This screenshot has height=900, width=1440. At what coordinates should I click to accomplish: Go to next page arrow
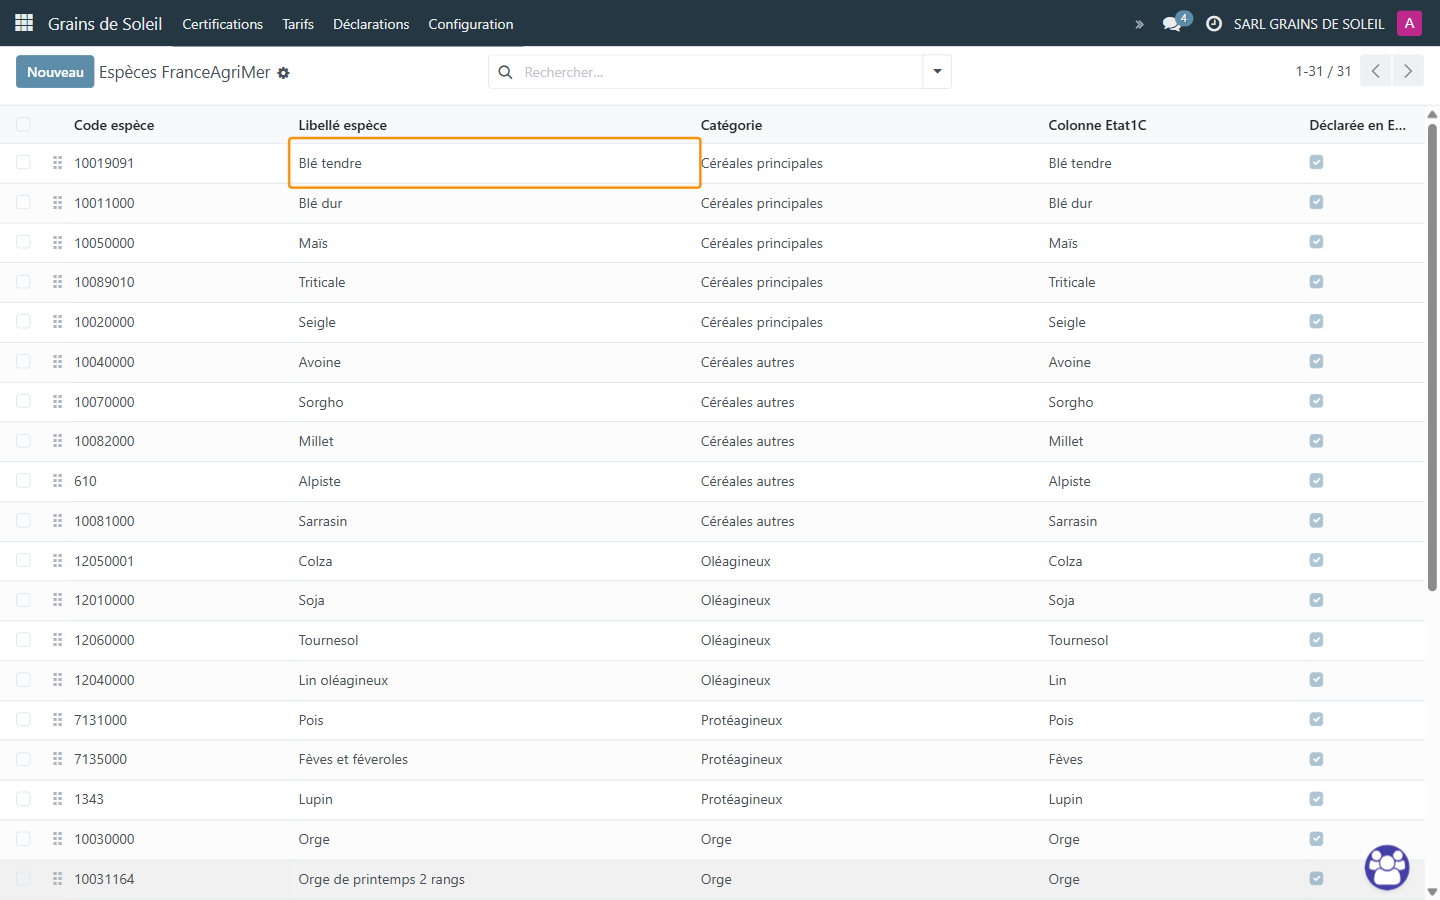tap(1408, 71)
